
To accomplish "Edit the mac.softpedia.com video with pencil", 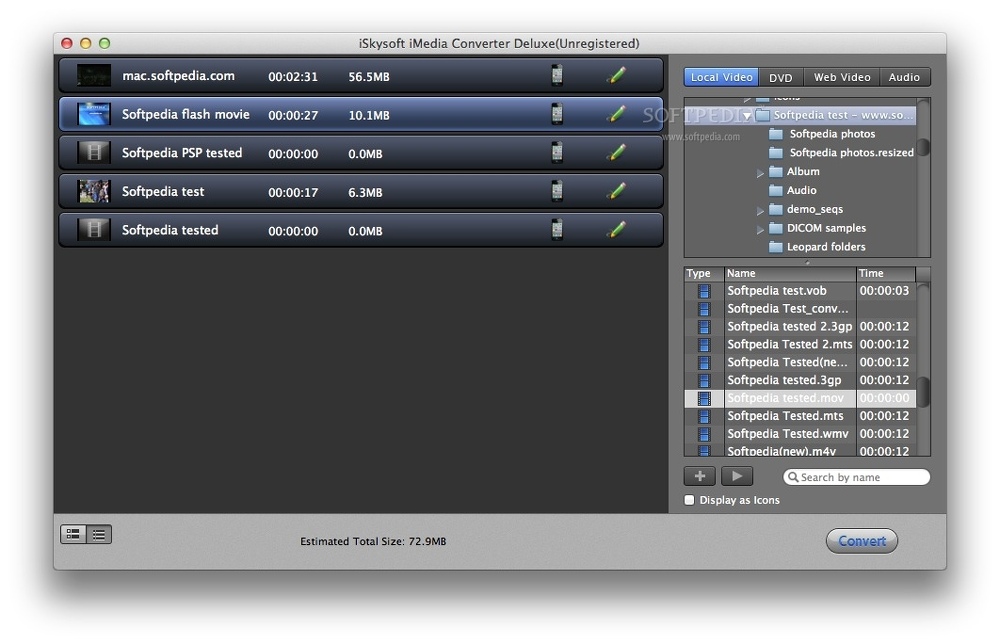I will [x=616, y=75].
